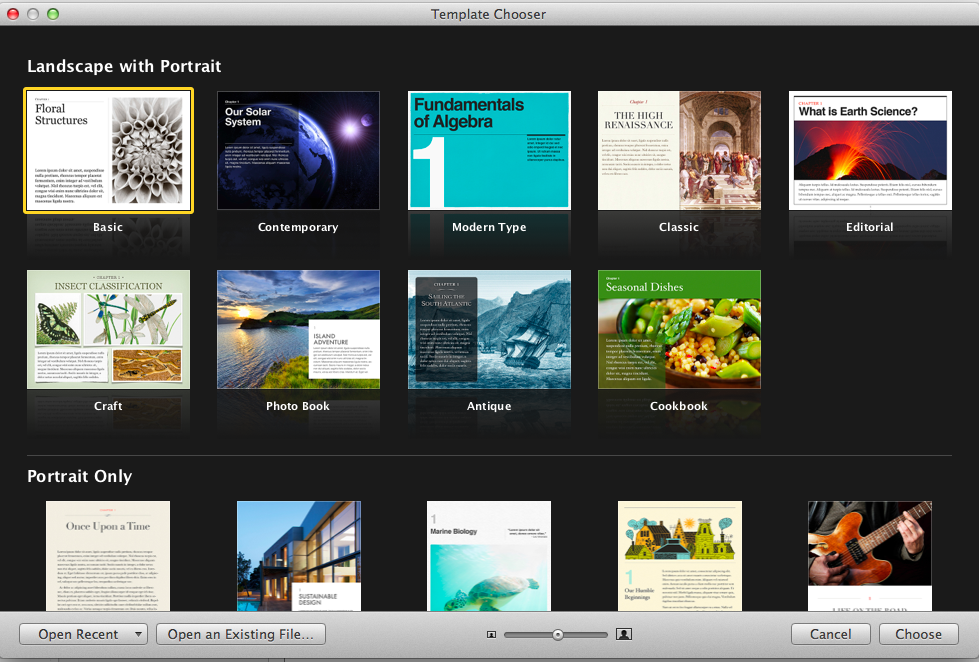Image resolution: width=979 pixels, height=662 pixels.
Task: Close the Template Chooser window
Action: (x=12, y=14)
